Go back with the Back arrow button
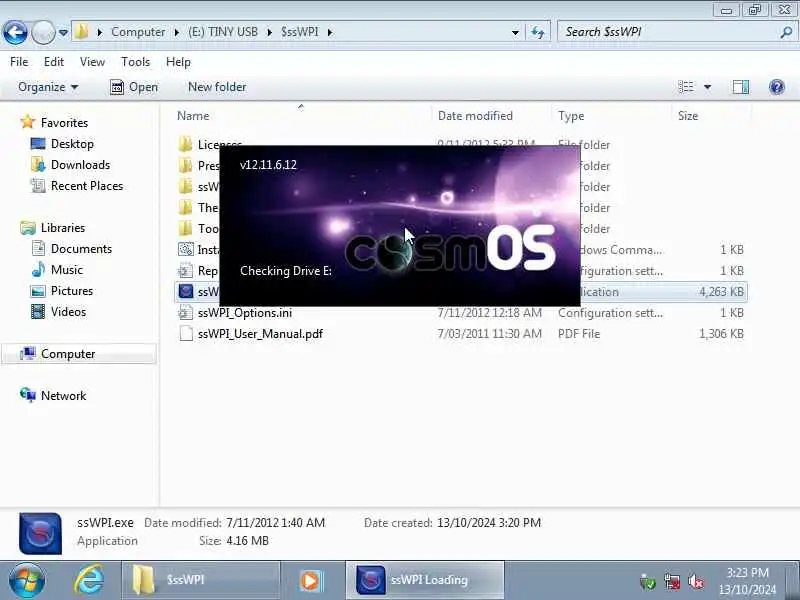This screenshot has height=600, width=800. [x=15, y=32]
